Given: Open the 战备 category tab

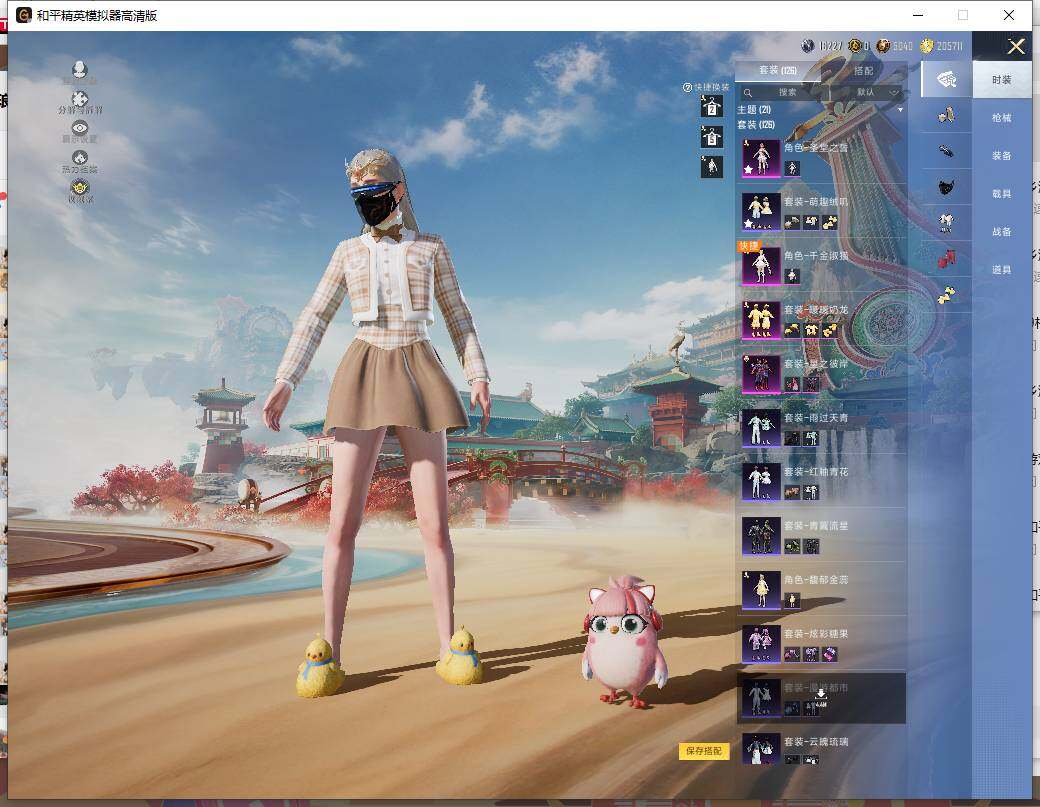Looking at the screenshot, I should (x=1002, y=231).
